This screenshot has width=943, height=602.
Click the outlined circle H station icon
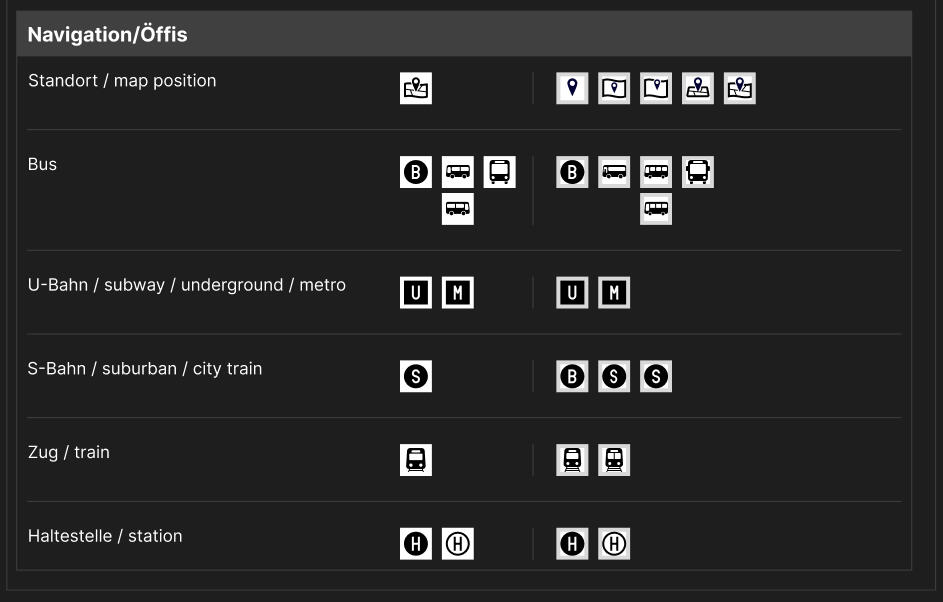[x=458, y=543]
